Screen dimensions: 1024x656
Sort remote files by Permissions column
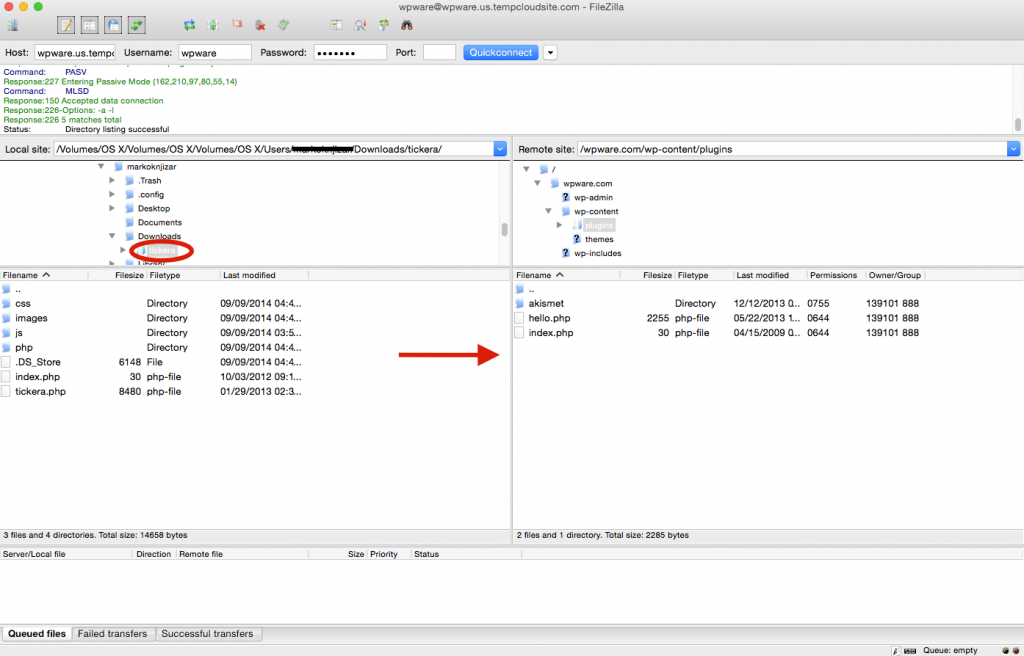[x=833, y=276]
